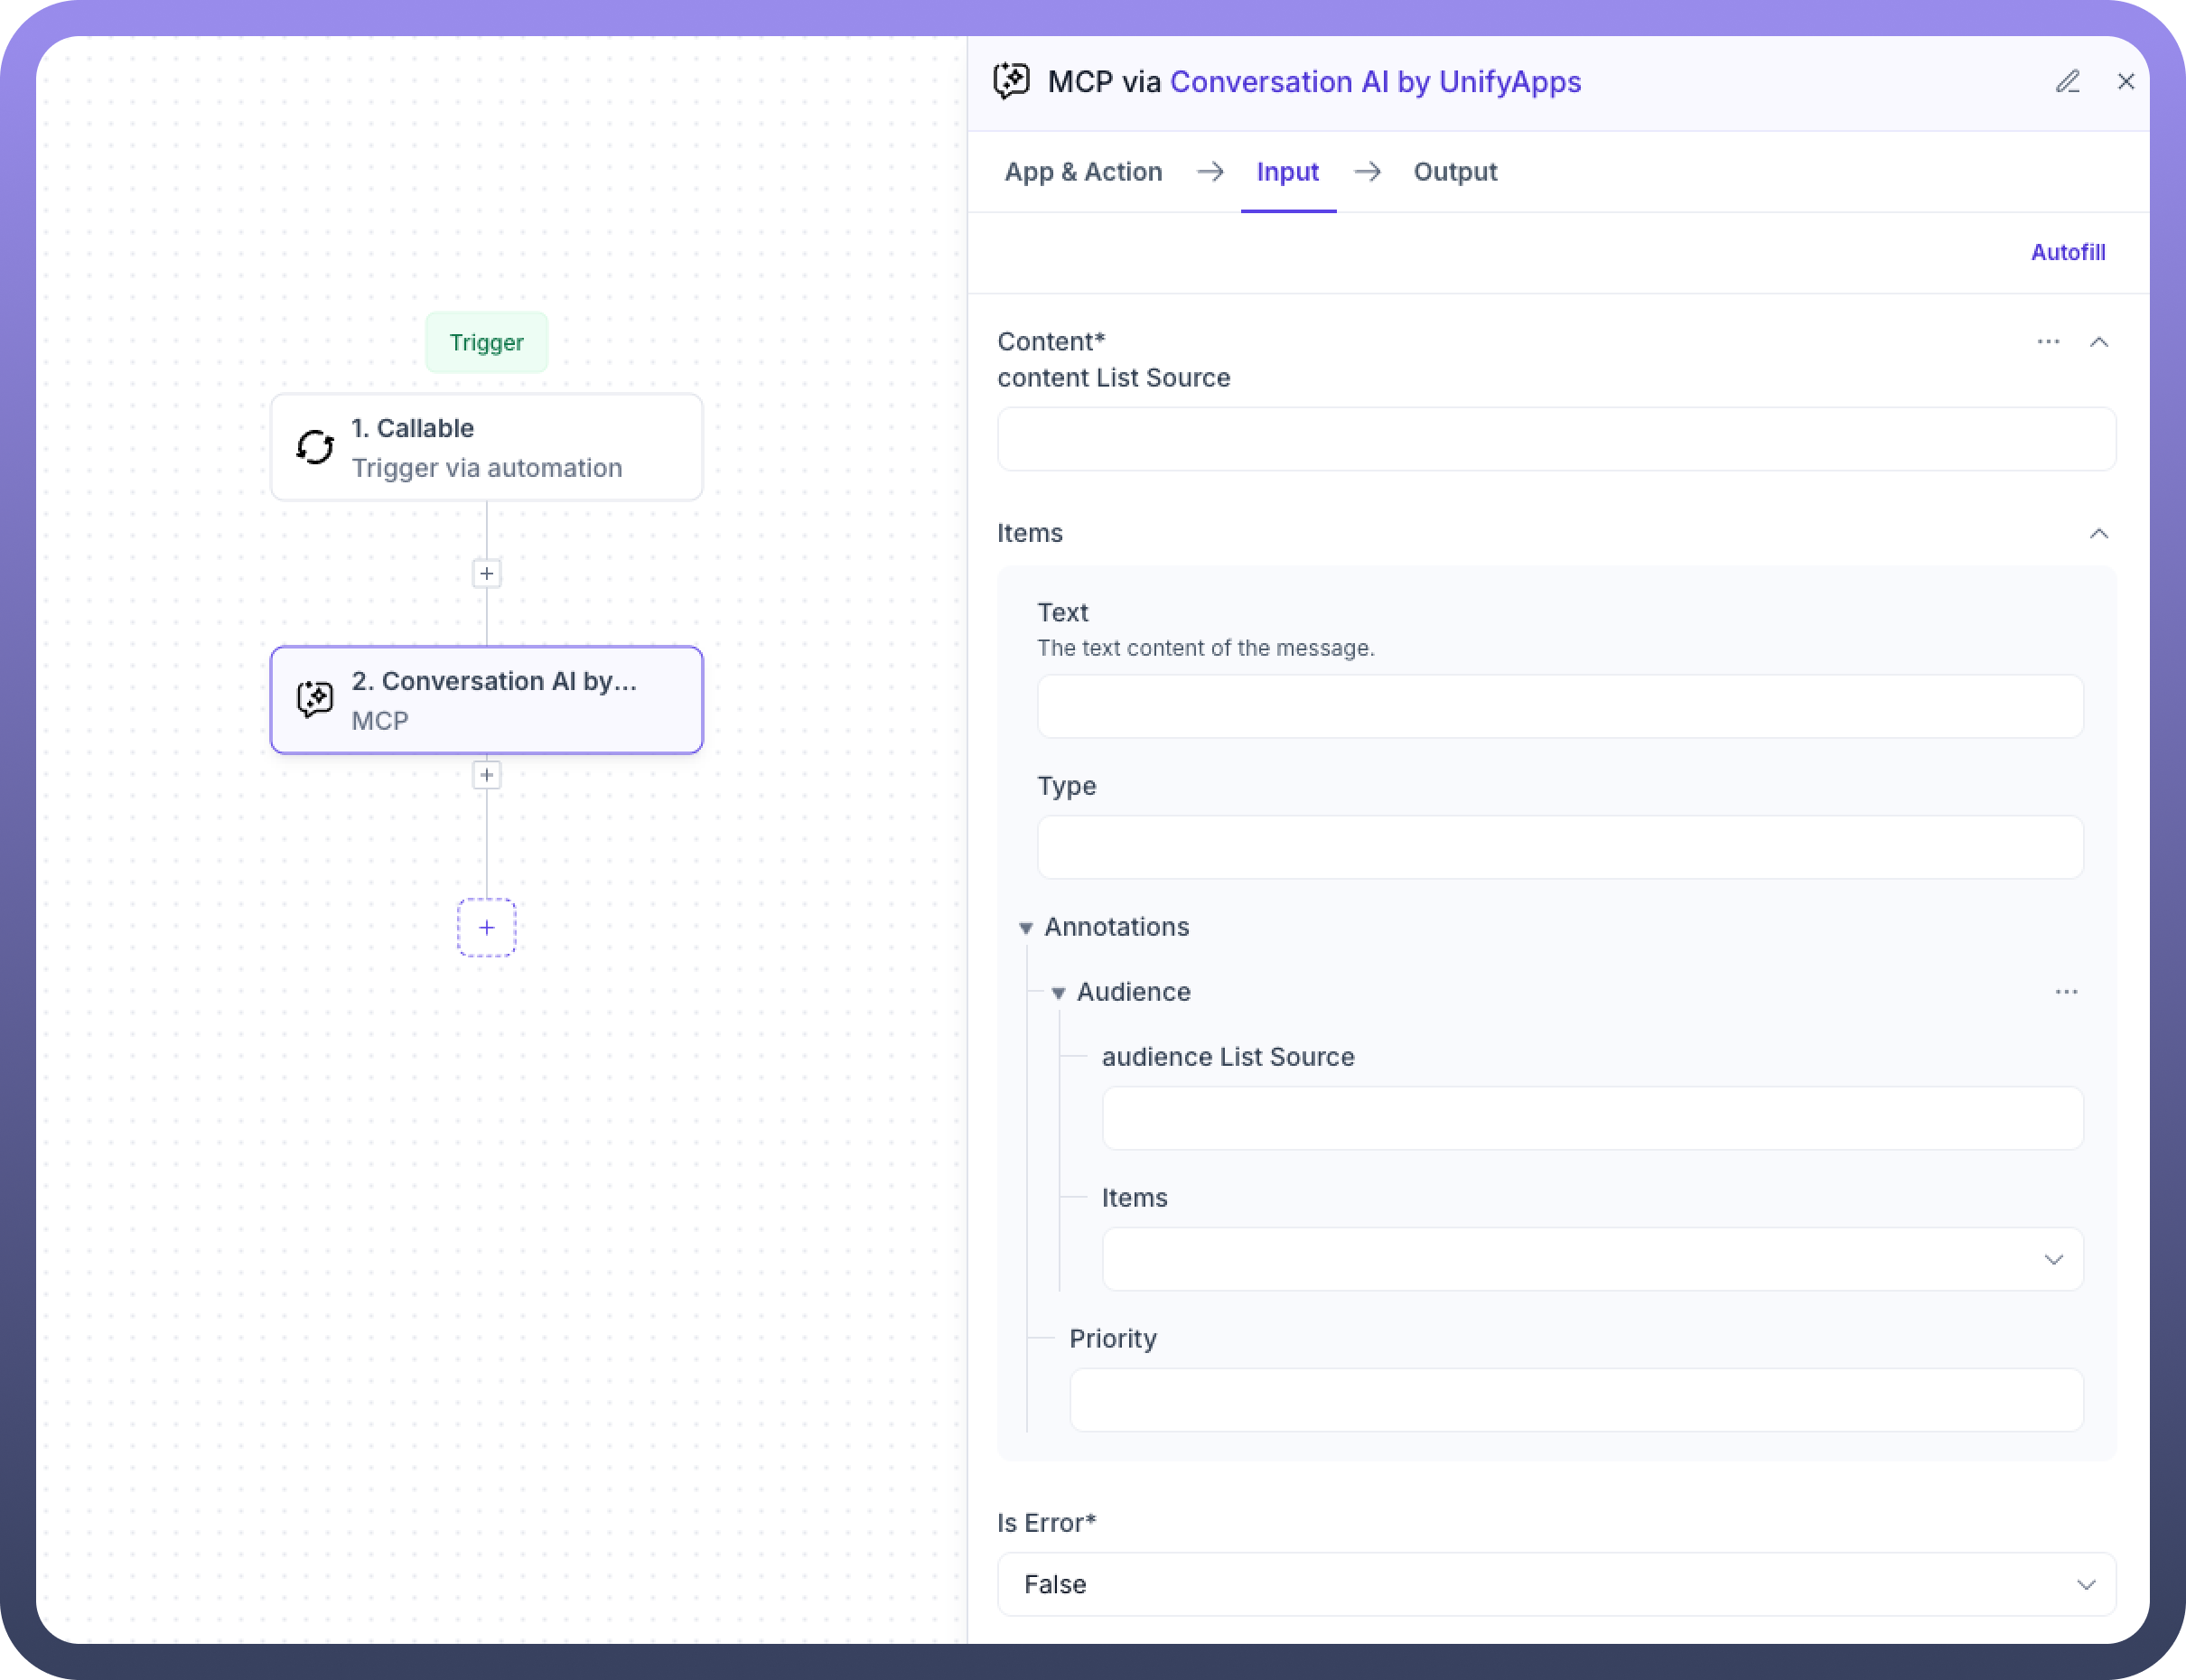Image resolution: width=2186 pixels, height=1680 pixels.
Task: Click the Autofill link
Action: tap(2067, 252)
